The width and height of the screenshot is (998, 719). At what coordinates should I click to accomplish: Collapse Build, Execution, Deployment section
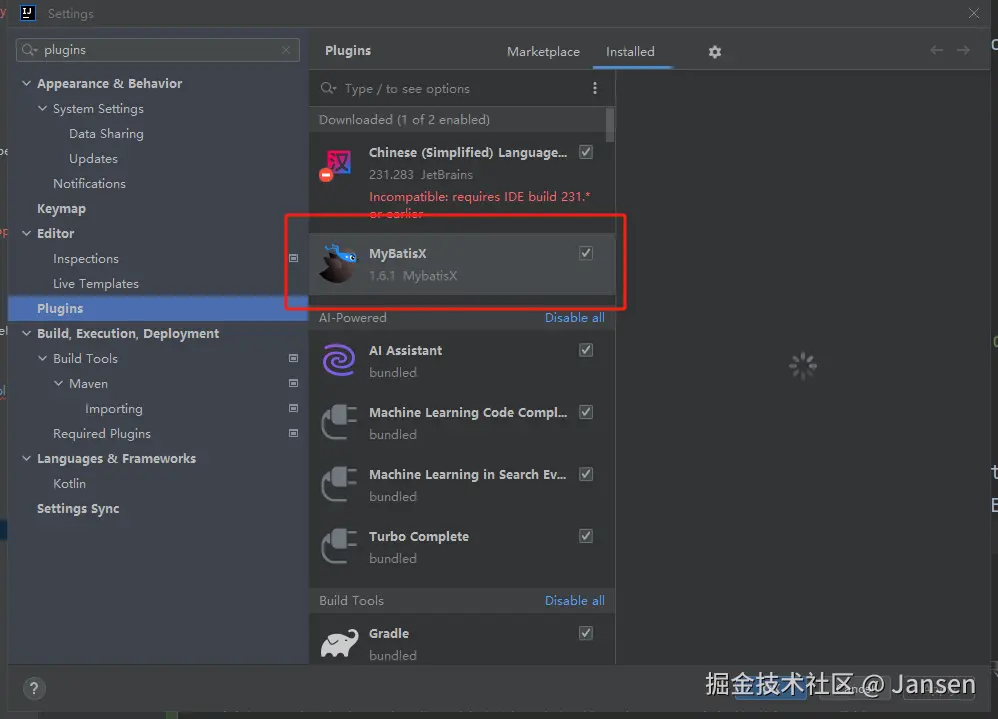pos(26,333)
